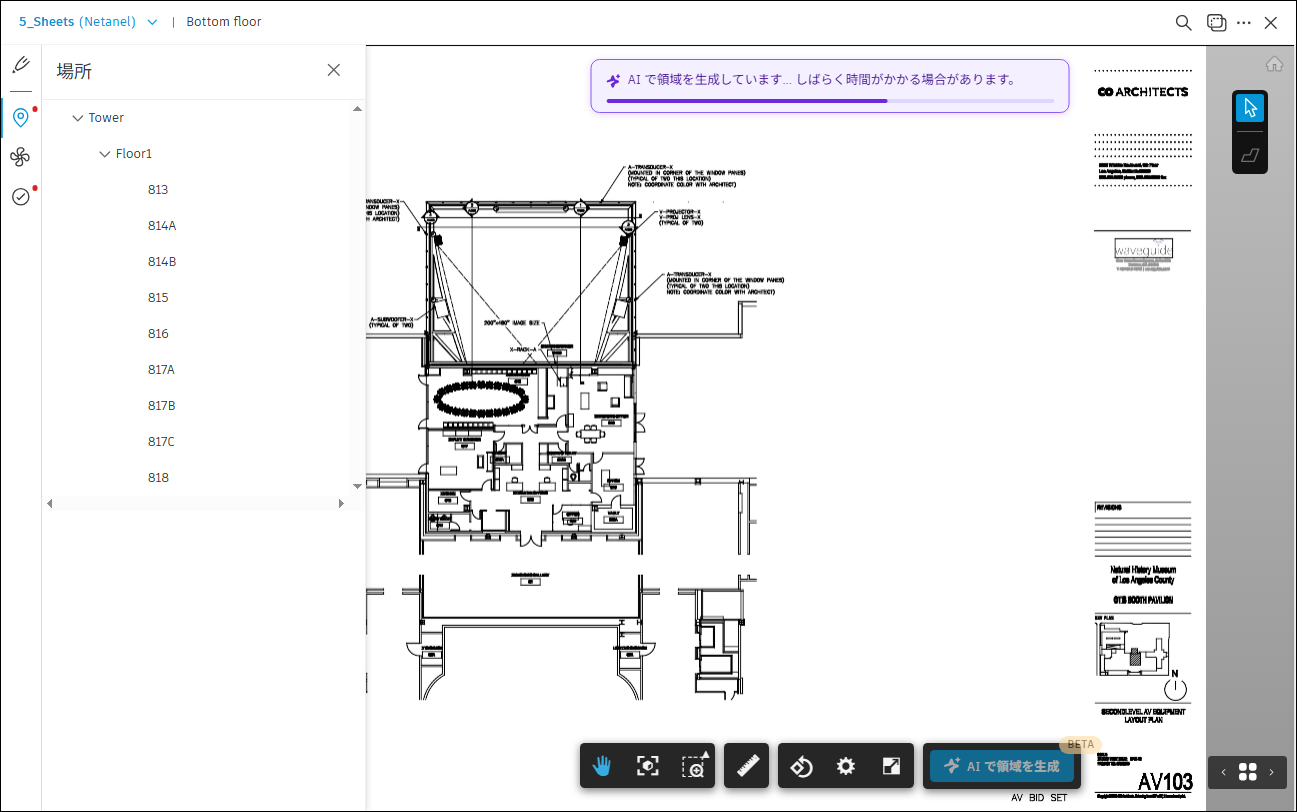Image resolution: width=1297 pixels, height=812 pixels.
Task: Click the BETA badge
Action: click(1080, 744)
